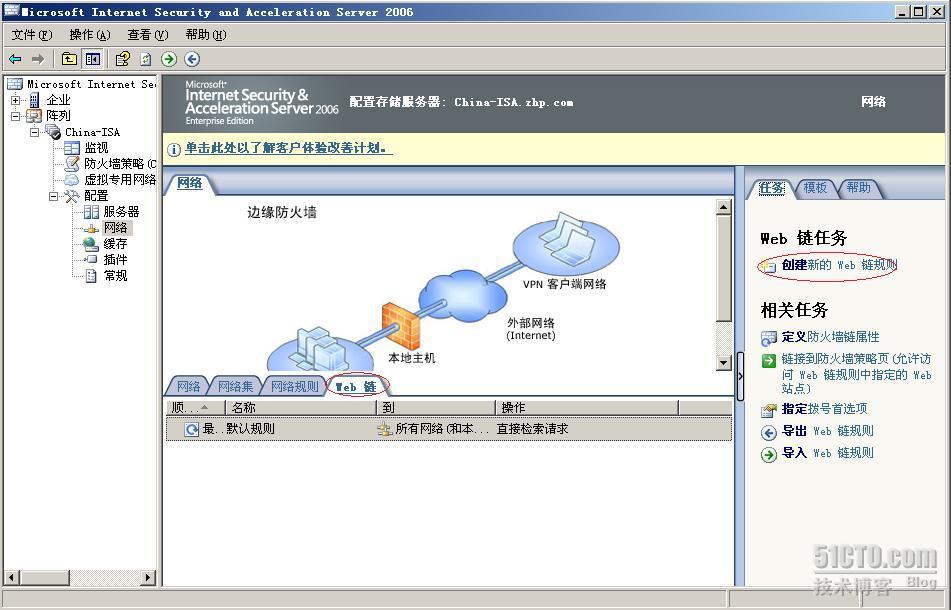
Task: Click 导出 Web 链规则 link
Action: [827, 431]
